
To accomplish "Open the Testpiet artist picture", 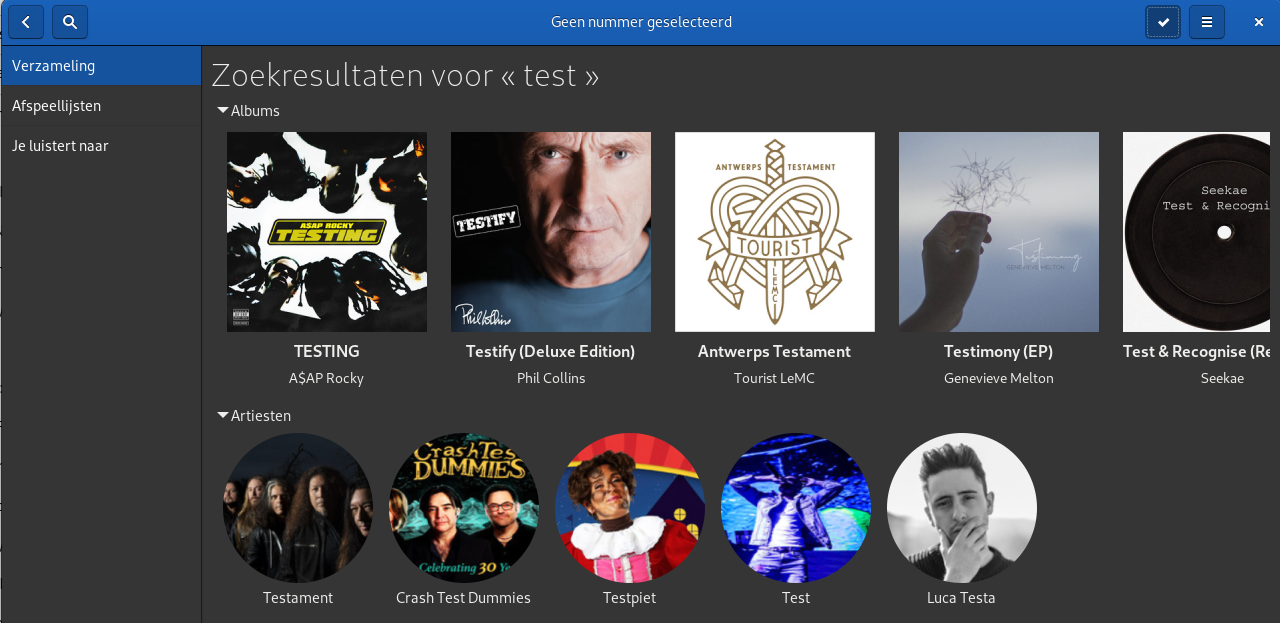I will pyautogui.click(x=630, y=508).
